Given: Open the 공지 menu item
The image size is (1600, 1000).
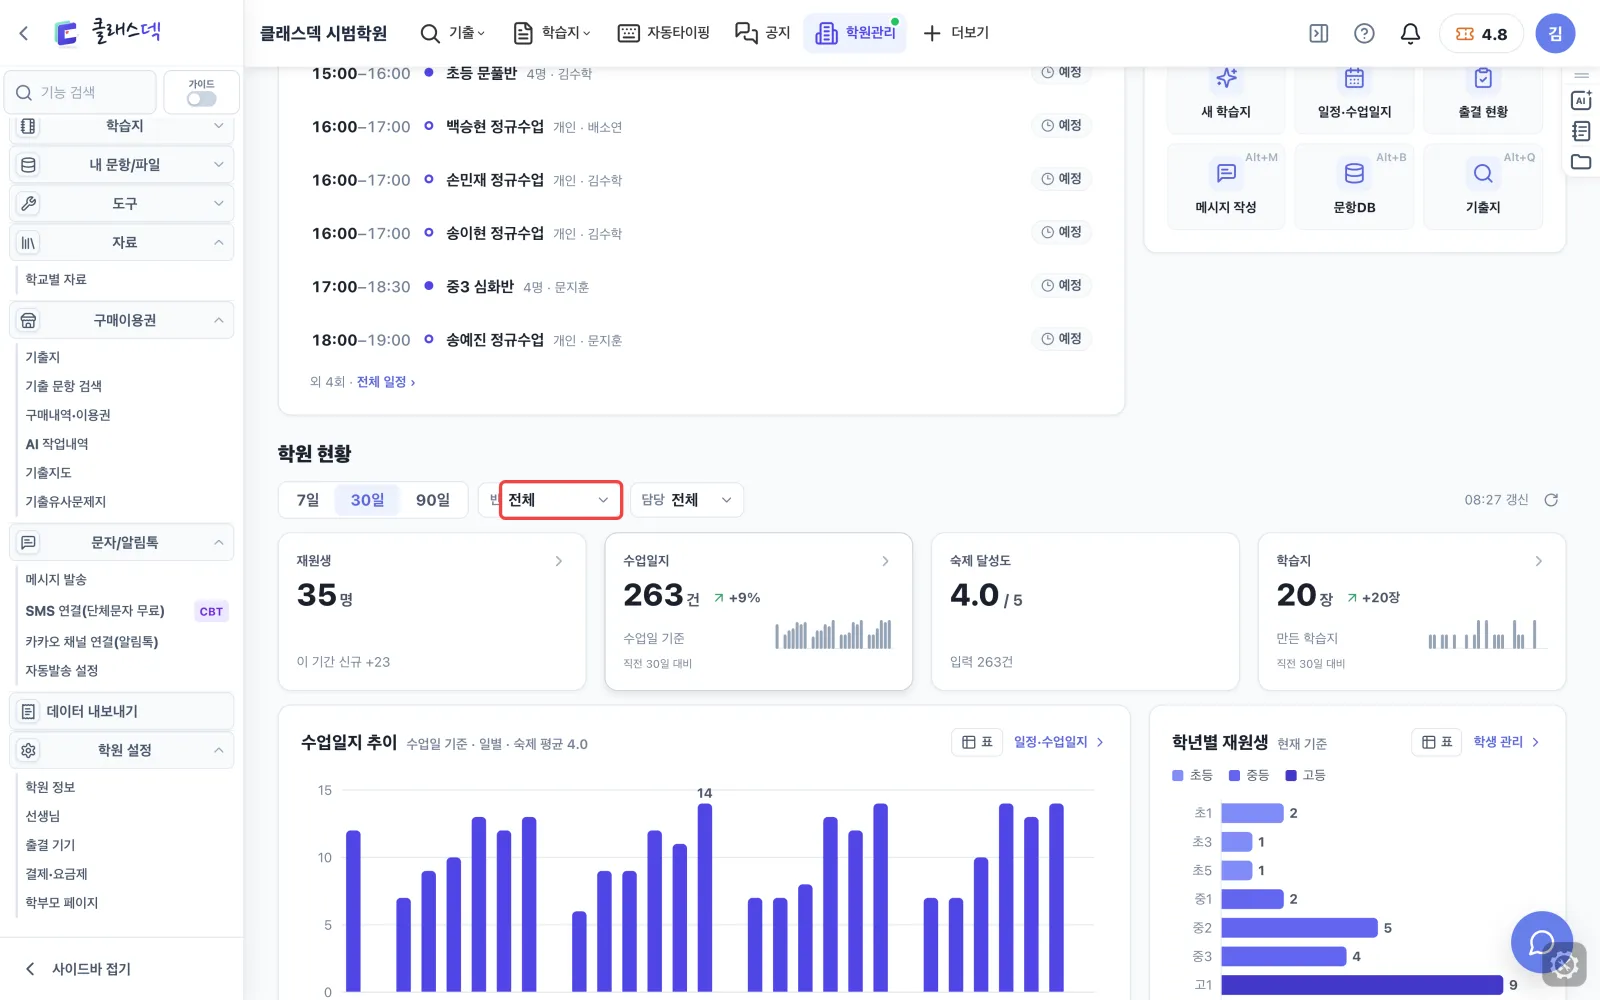Looking at the screenshot, I should click(x=762, y=33).
